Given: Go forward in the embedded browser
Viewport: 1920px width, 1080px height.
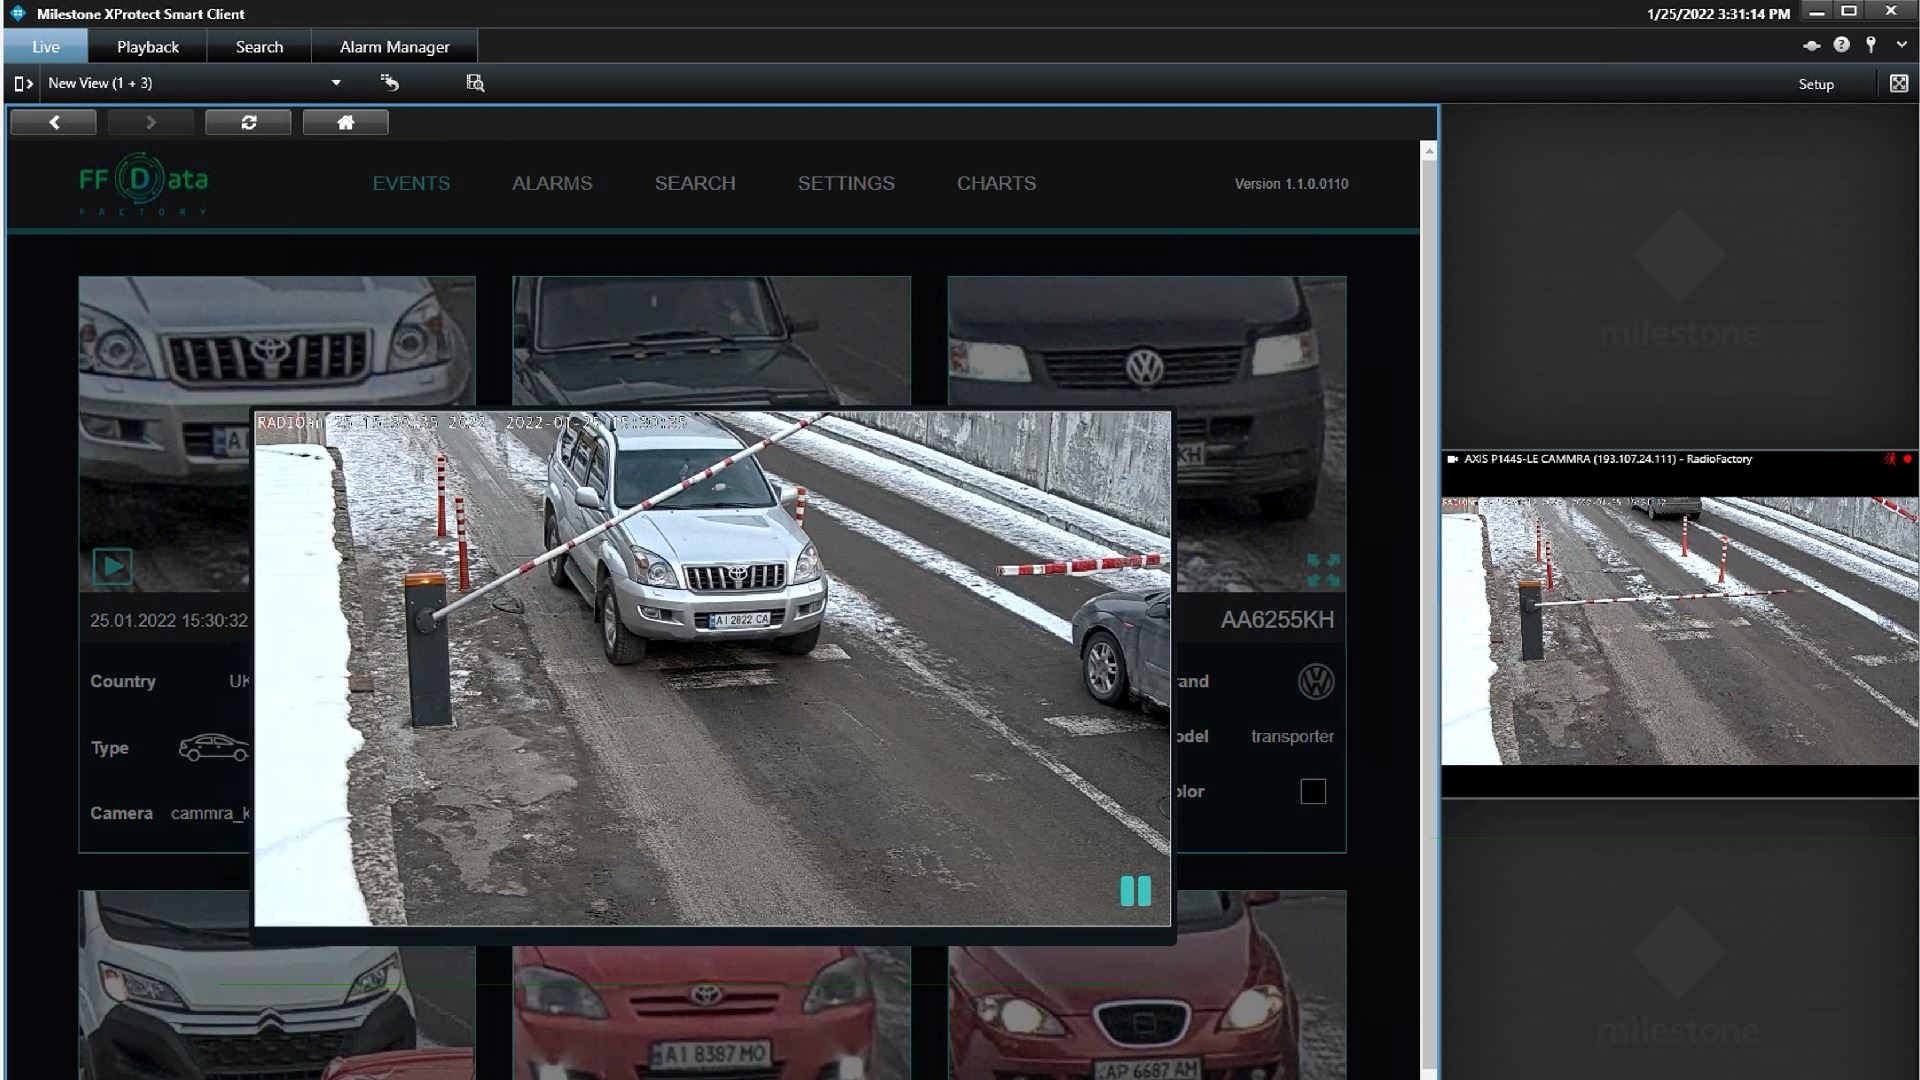Looking at the screenshot, I should 151,122.
